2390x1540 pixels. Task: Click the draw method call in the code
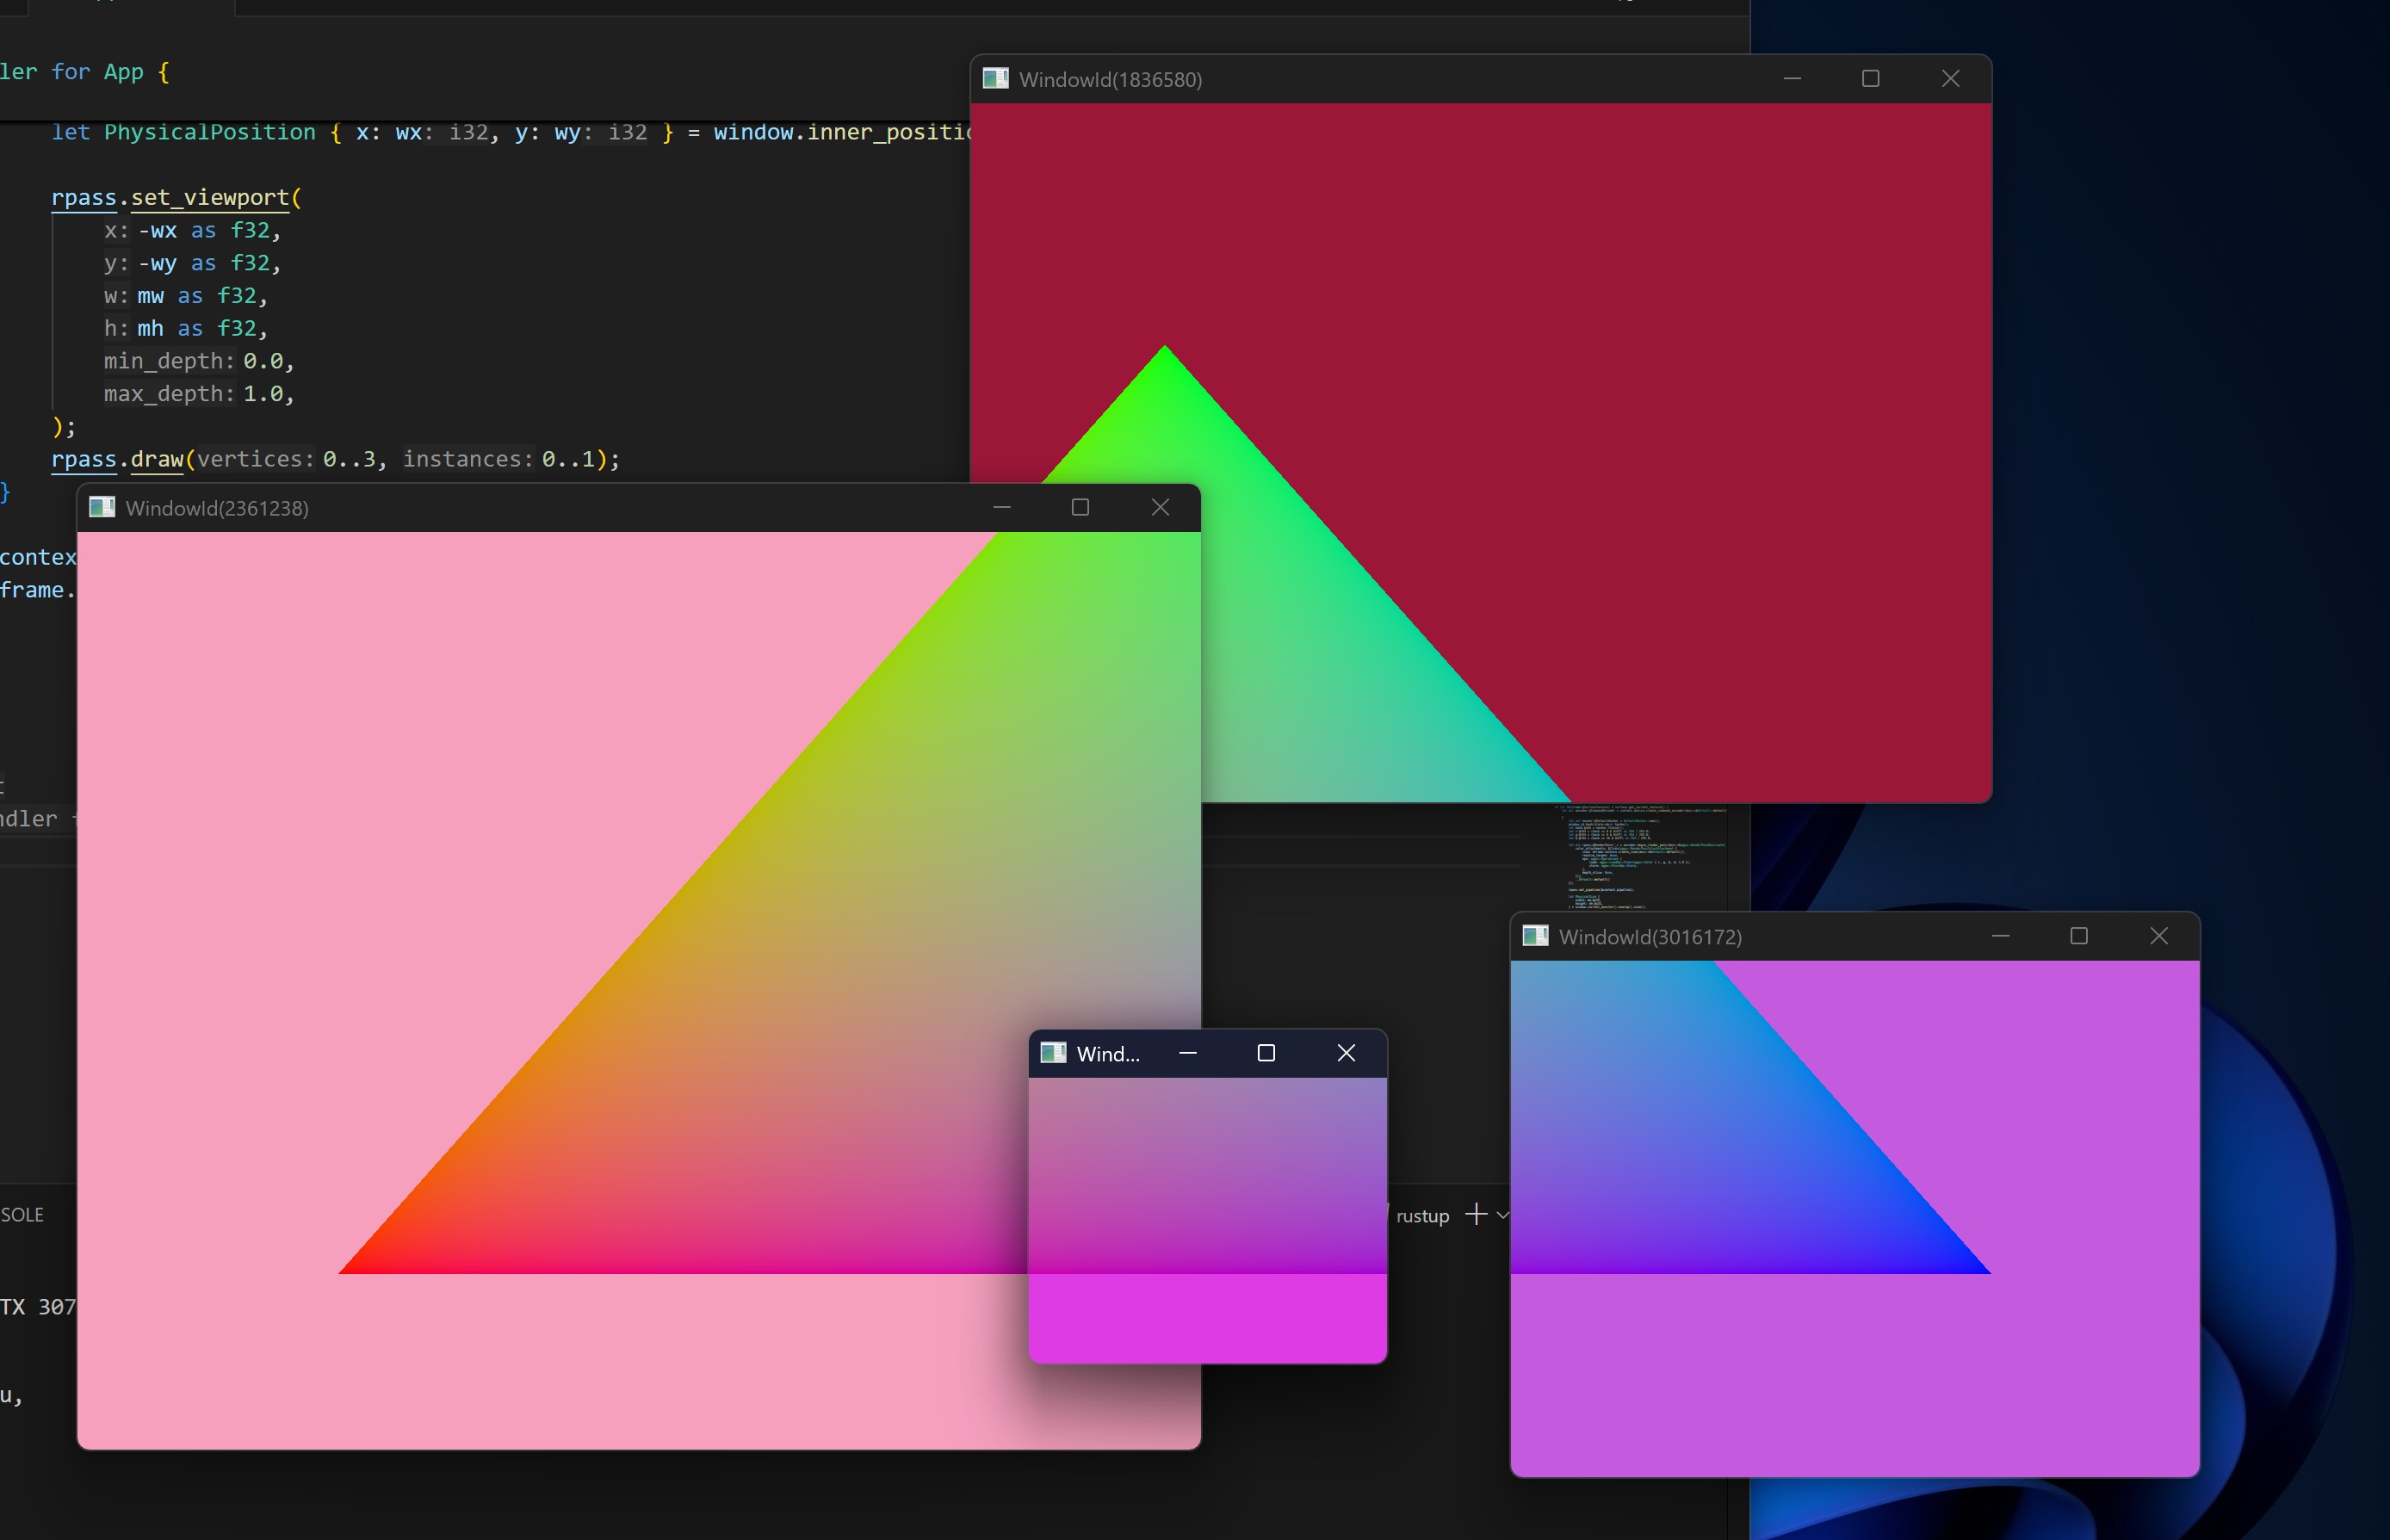157,459
